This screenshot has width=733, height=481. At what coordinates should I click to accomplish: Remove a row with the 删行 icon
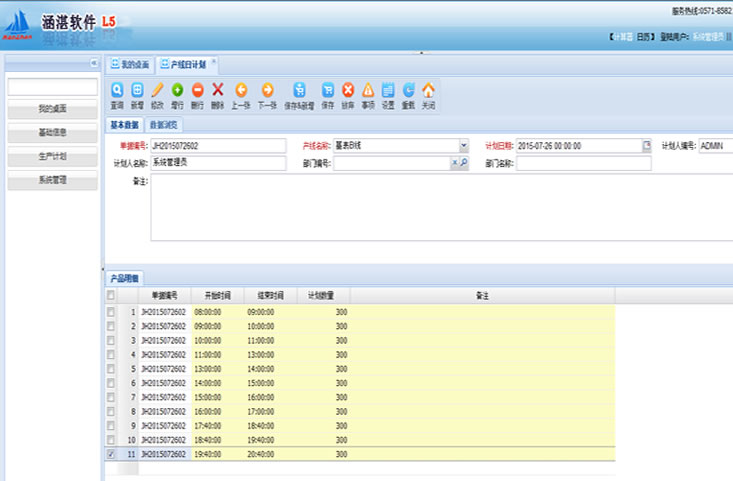197,91
